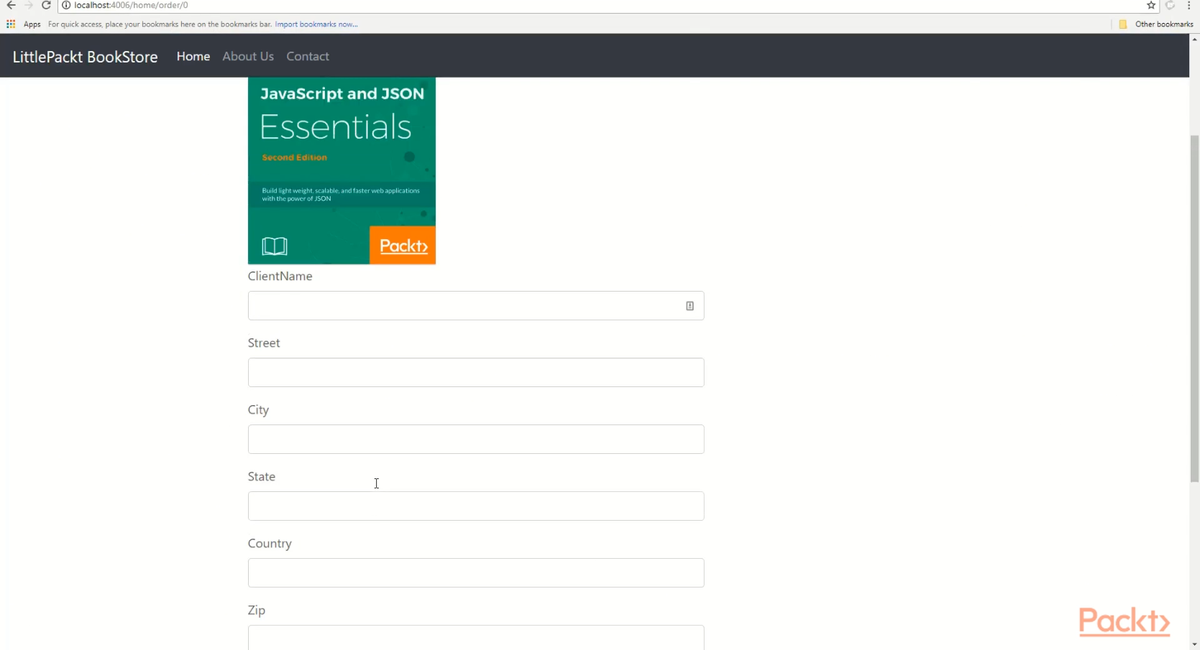The height and width of the screenshot is (650, 1200).
Task: Click the City label
Action: pyautogui.click(x=258, y=410)
